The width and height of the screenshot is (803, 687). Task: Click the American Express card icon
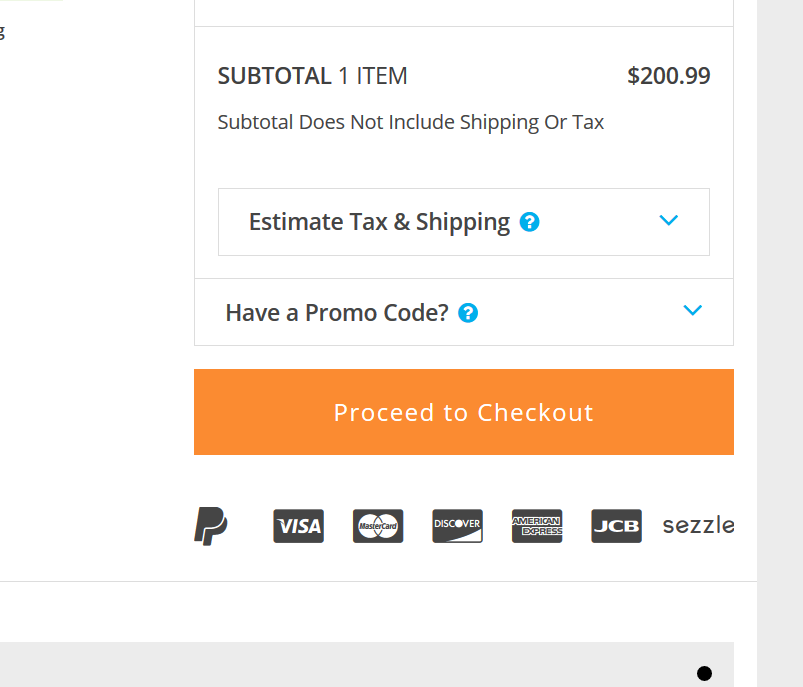(537, 526)
